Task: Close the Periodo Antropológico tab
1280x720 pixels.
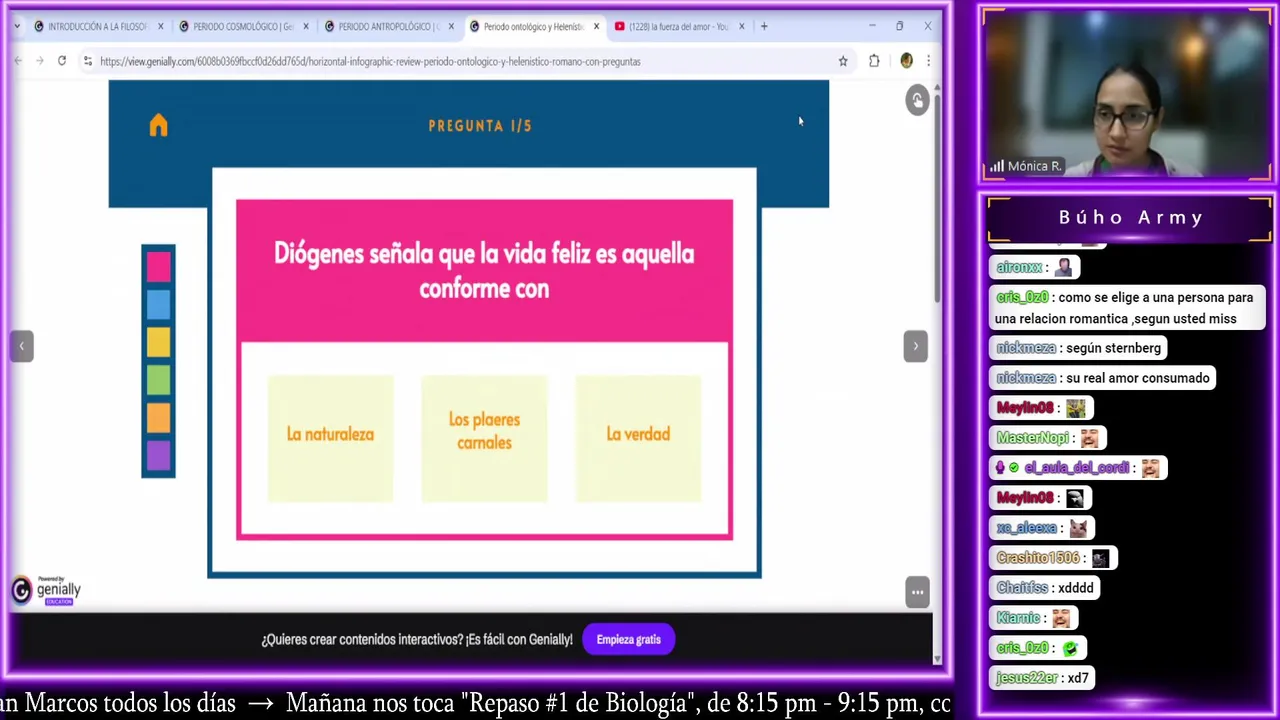Action: click(451, 26)
